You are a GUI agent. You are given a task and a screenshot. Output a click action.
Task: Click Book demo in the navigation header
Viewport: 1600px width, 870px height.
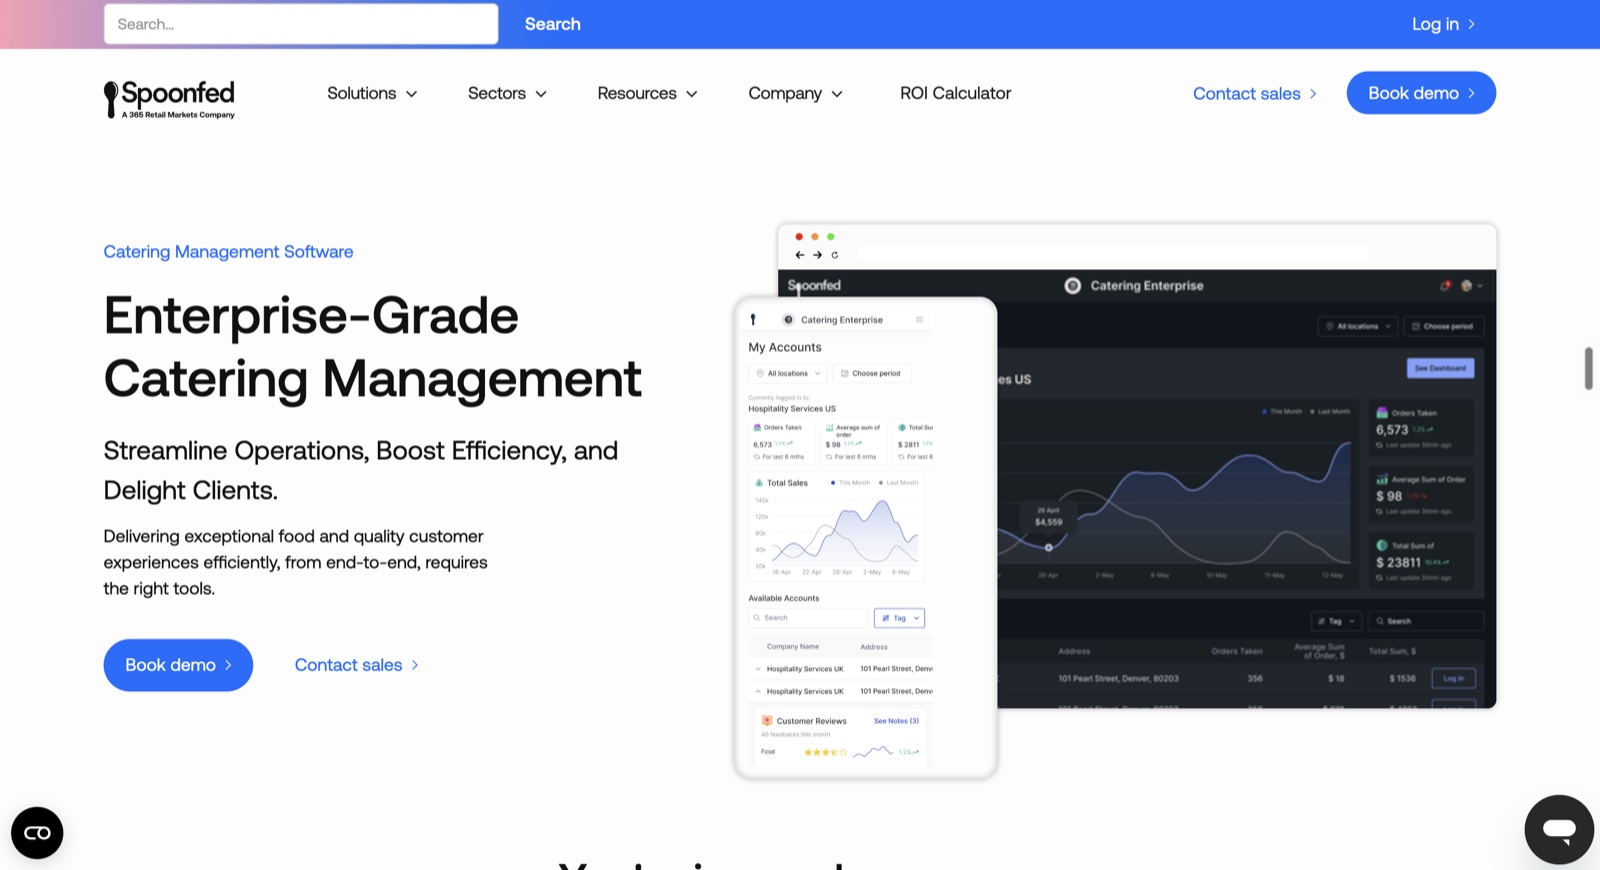[1421, 93]
